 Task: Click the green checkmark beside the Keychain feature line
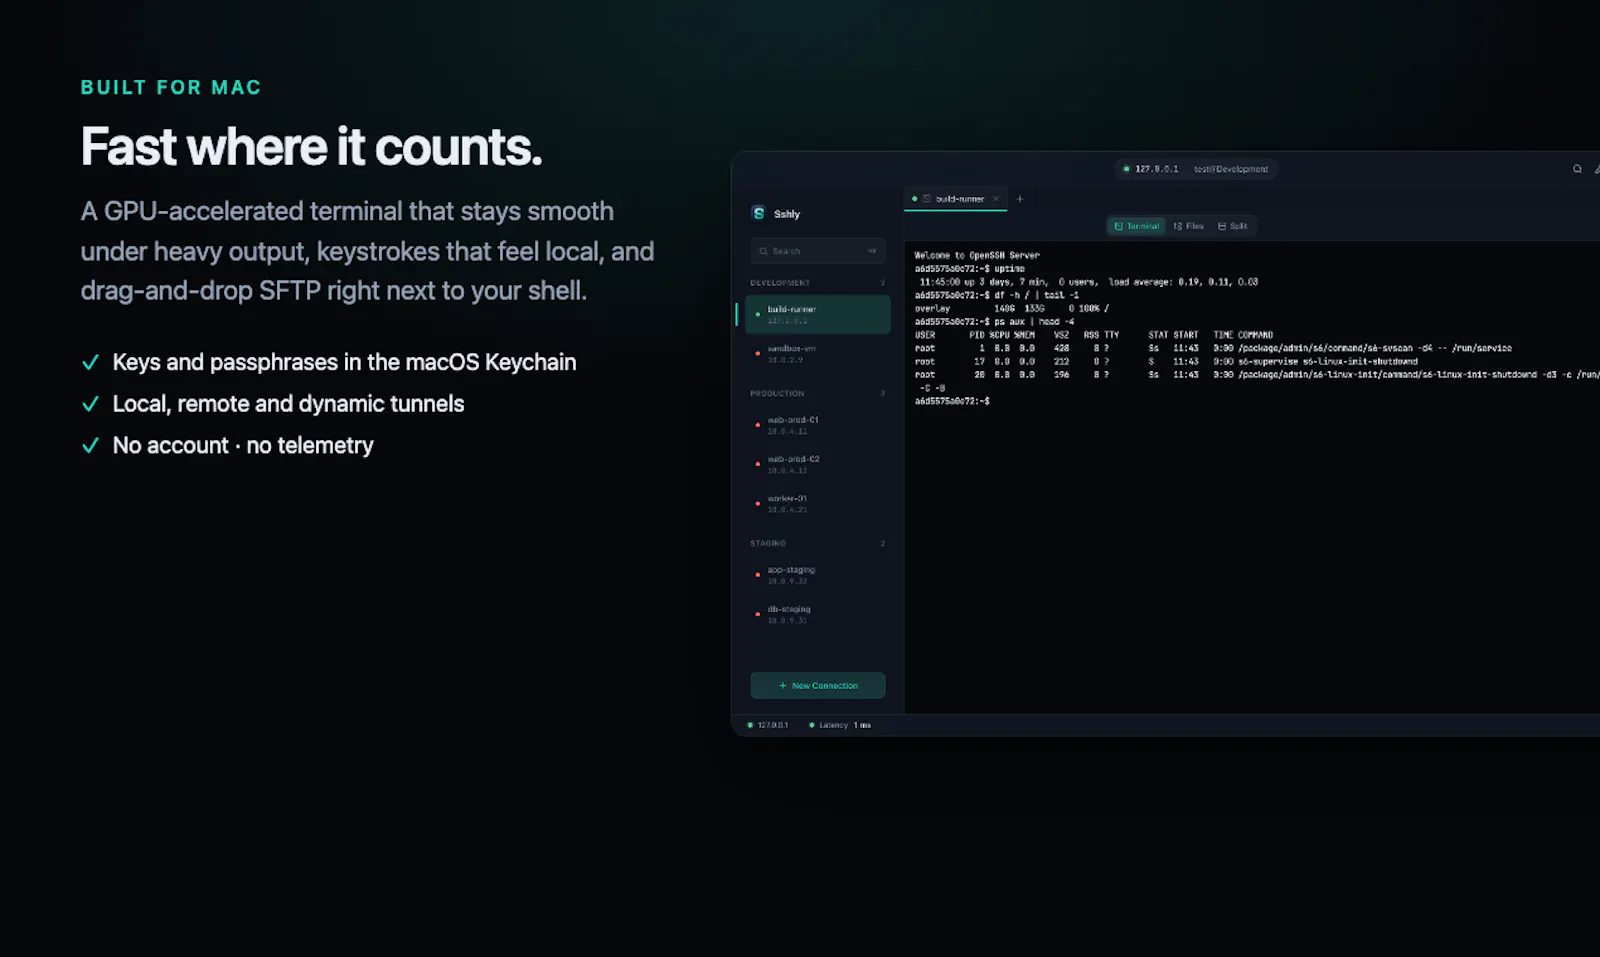coord(90,362)
